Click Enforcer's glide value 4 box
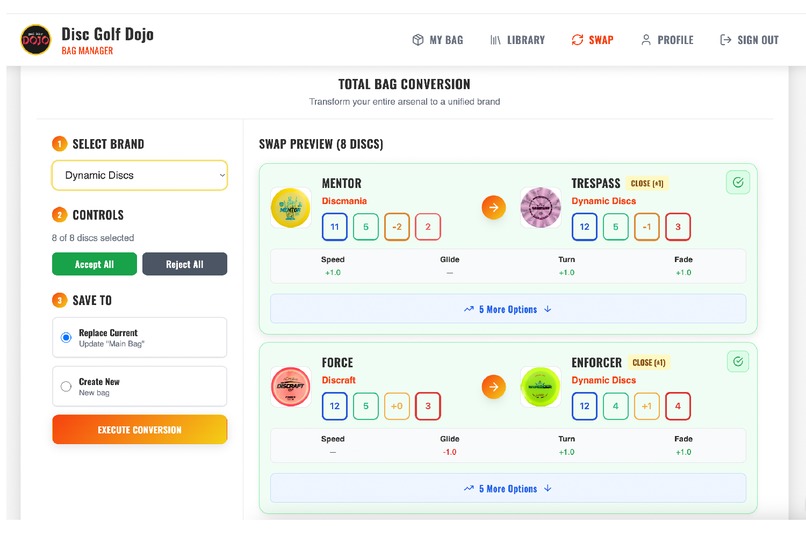Screen dimensions: 806x537 (x=615, y=406)
